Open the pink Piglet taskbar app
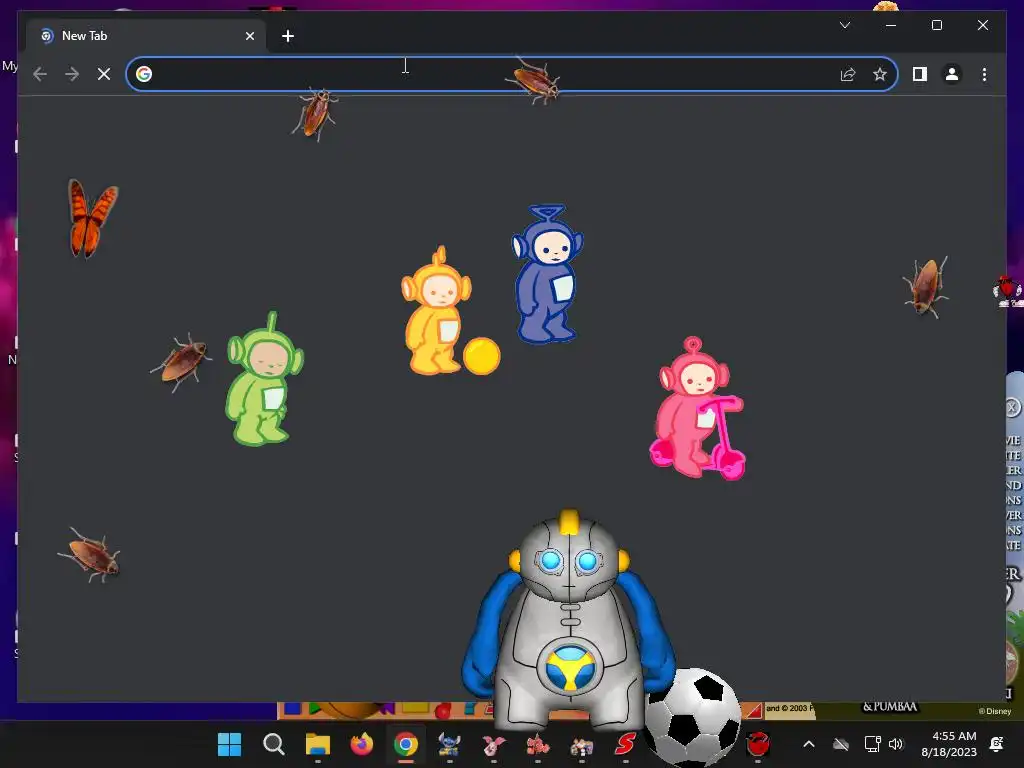The height and width of the screenshot is (768, 1024). pyautogui.click(x=494, y=744)
